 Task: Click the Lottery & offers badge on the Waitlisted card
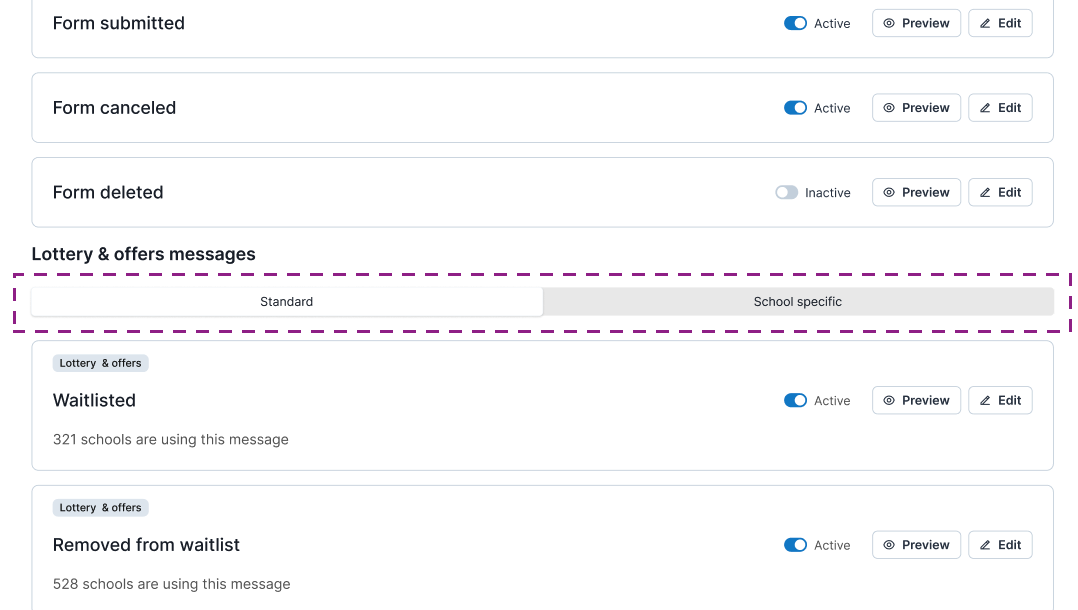tap(100, 363)
